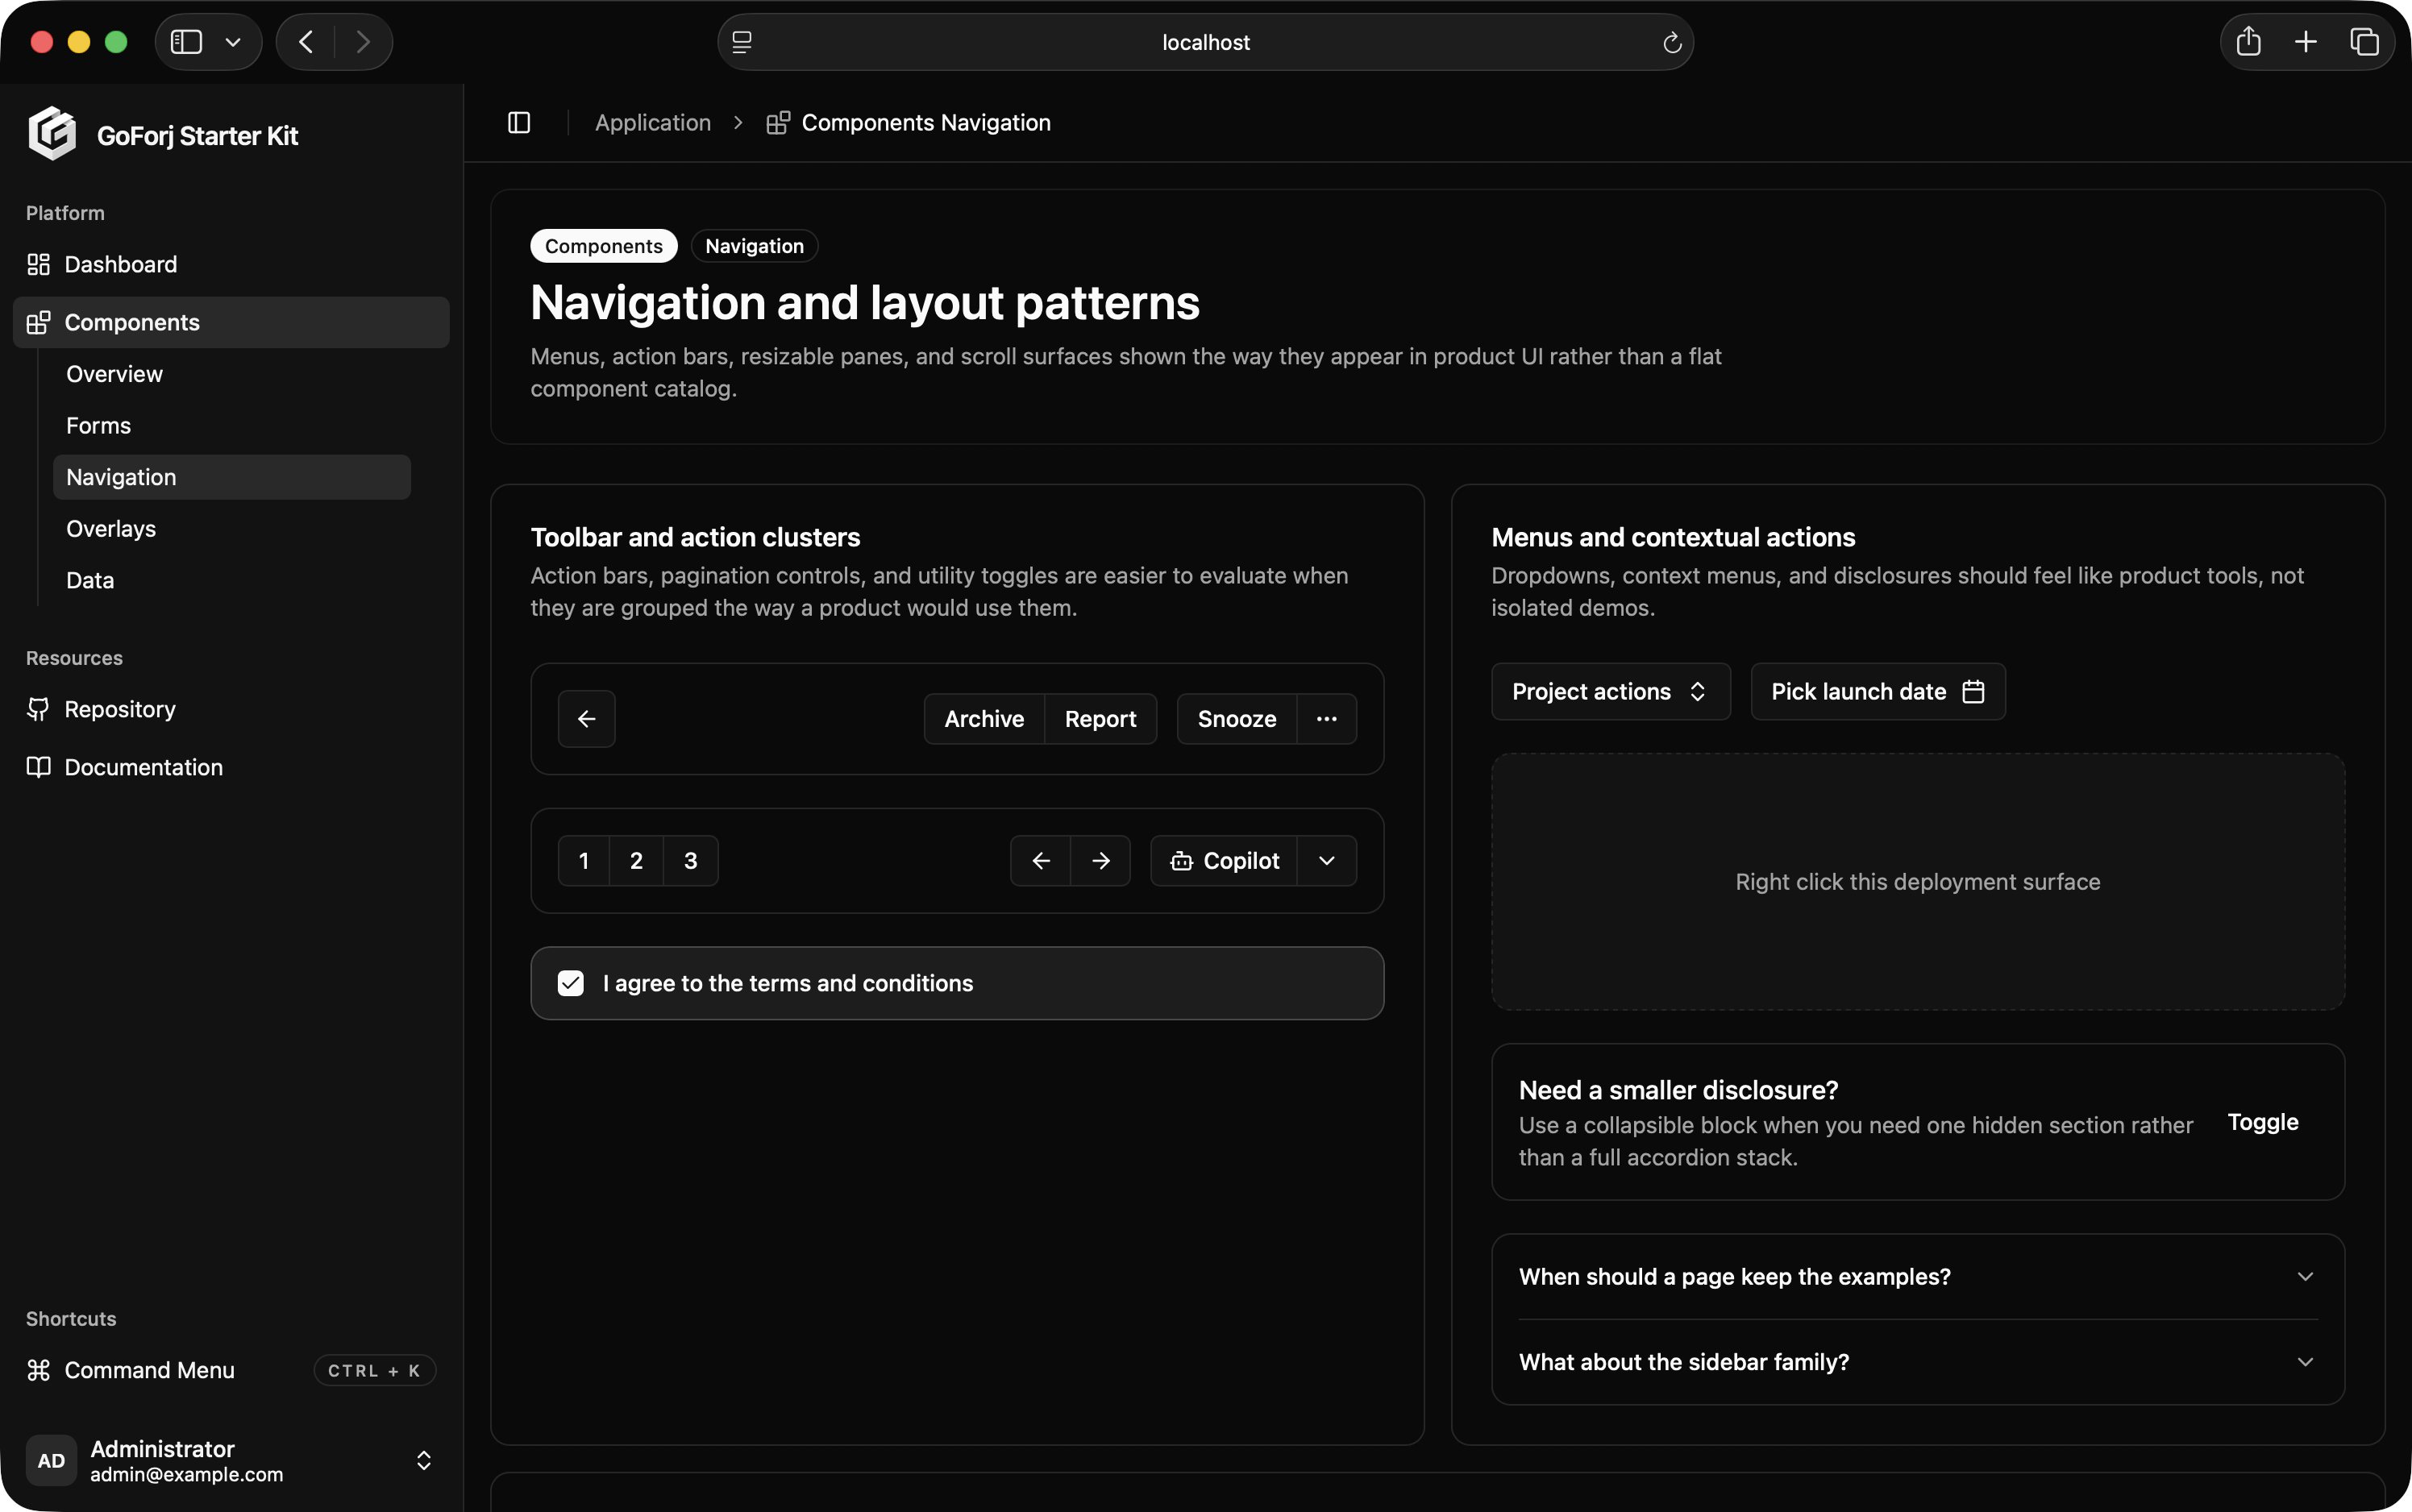The height and width of the screenshot is (1512, 2412).
Task: Expand 'What about the sidebar family?'
Action: click(x=1918, y=1362)
